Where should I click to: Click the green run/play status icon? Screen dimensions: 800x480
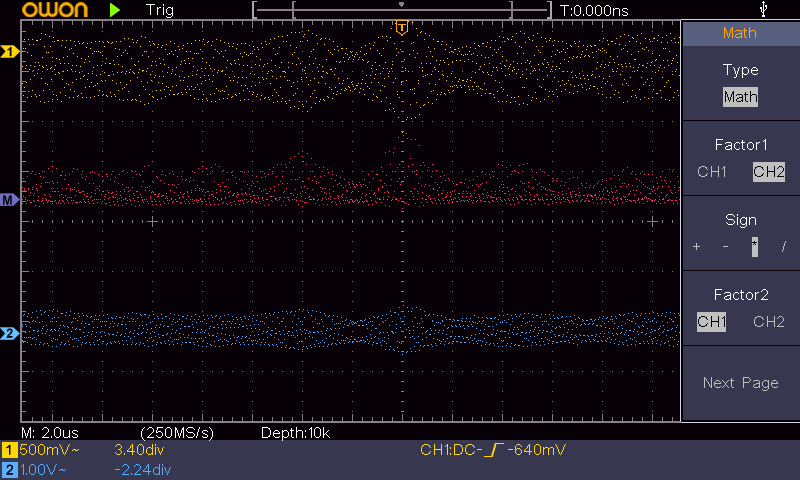[x=116, y=10]
